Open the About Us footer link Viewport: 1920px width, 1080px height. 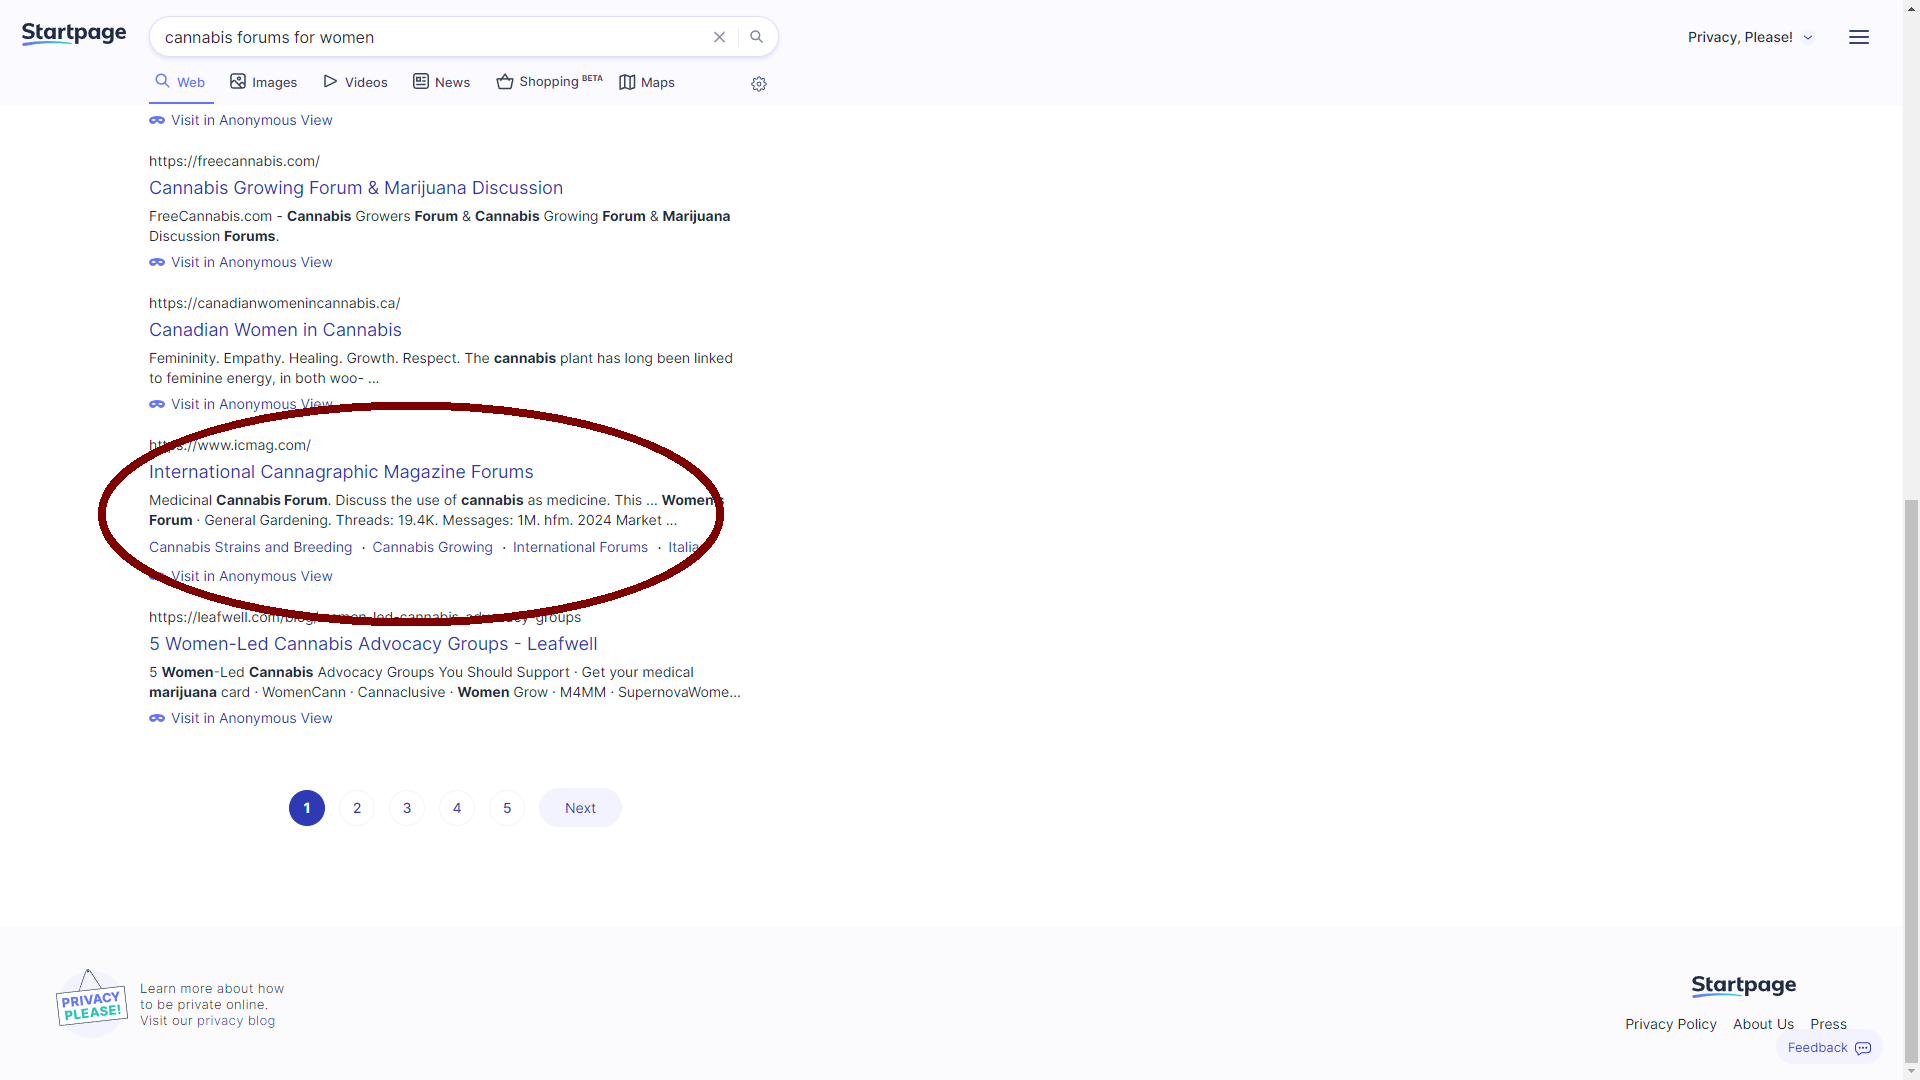(x=1763, y=1024)
